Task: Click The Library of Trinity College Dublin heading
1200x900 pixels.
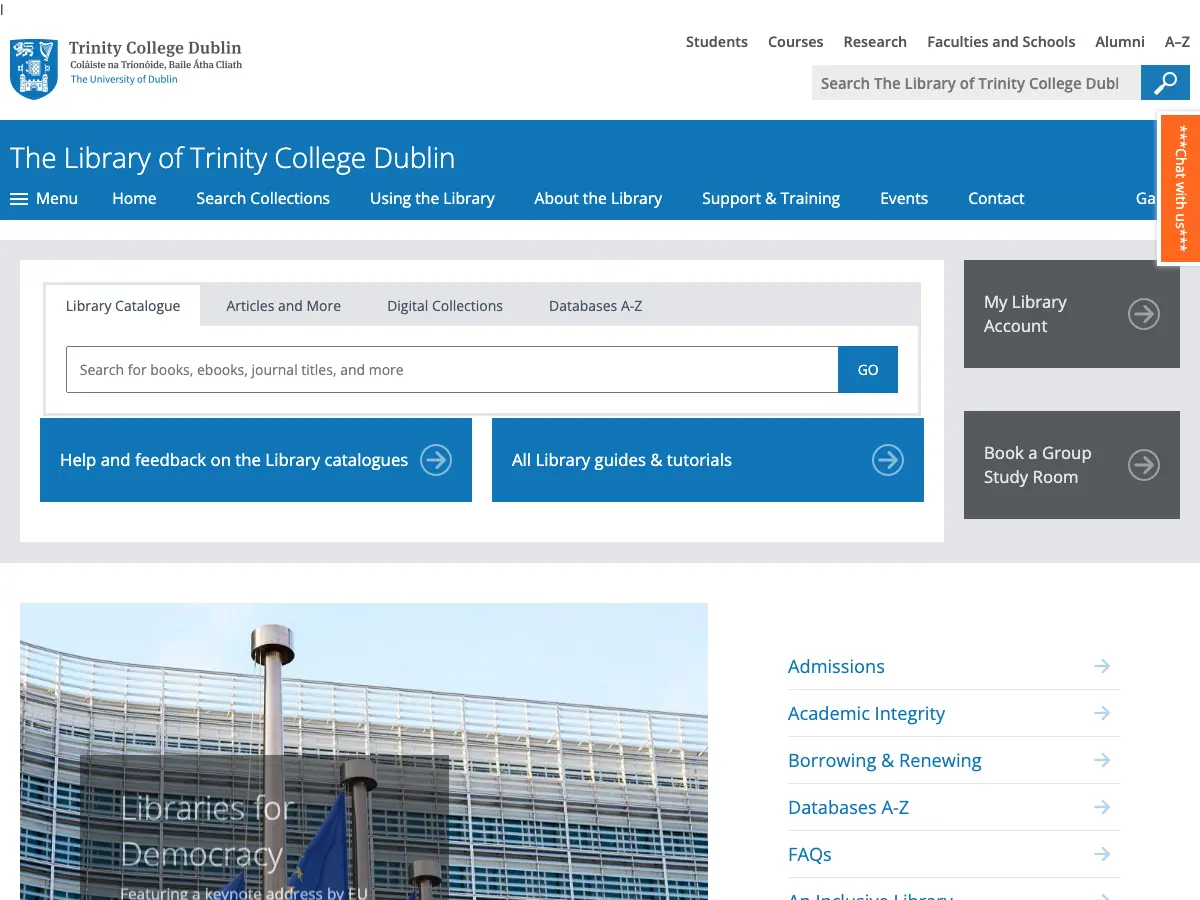Action: point(233,158)
